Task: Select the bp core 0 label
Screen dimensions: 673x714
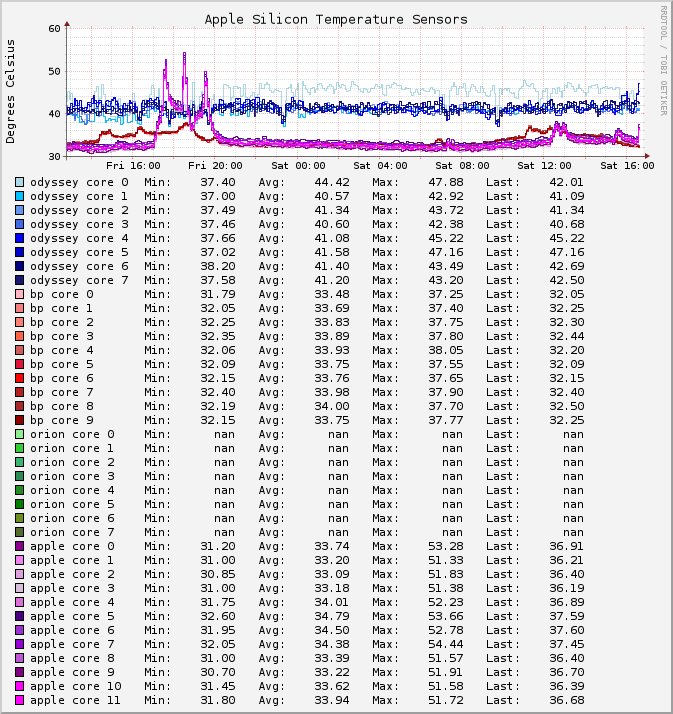Action: [61, 295]
